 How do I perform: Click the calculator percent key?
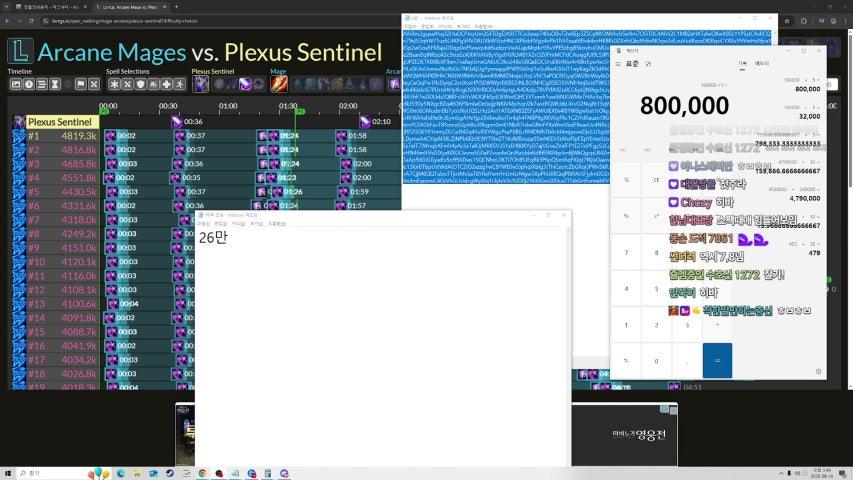click(626, 180)
